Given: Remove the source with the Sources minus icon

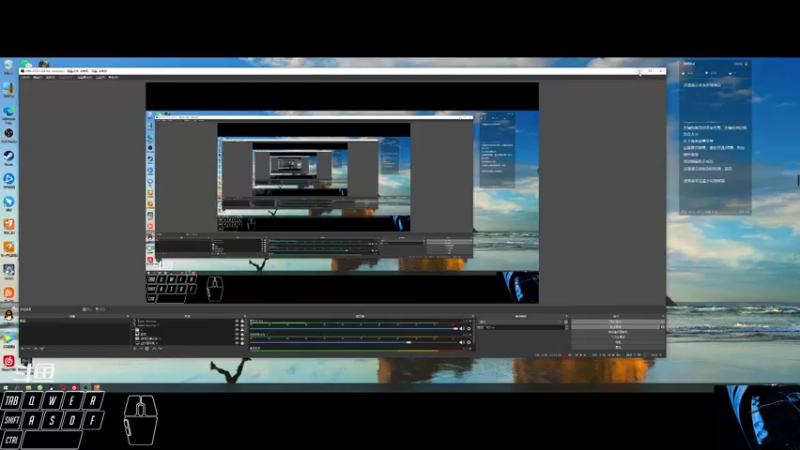Looking at the screenshot, I should click(x=141, y=348).
